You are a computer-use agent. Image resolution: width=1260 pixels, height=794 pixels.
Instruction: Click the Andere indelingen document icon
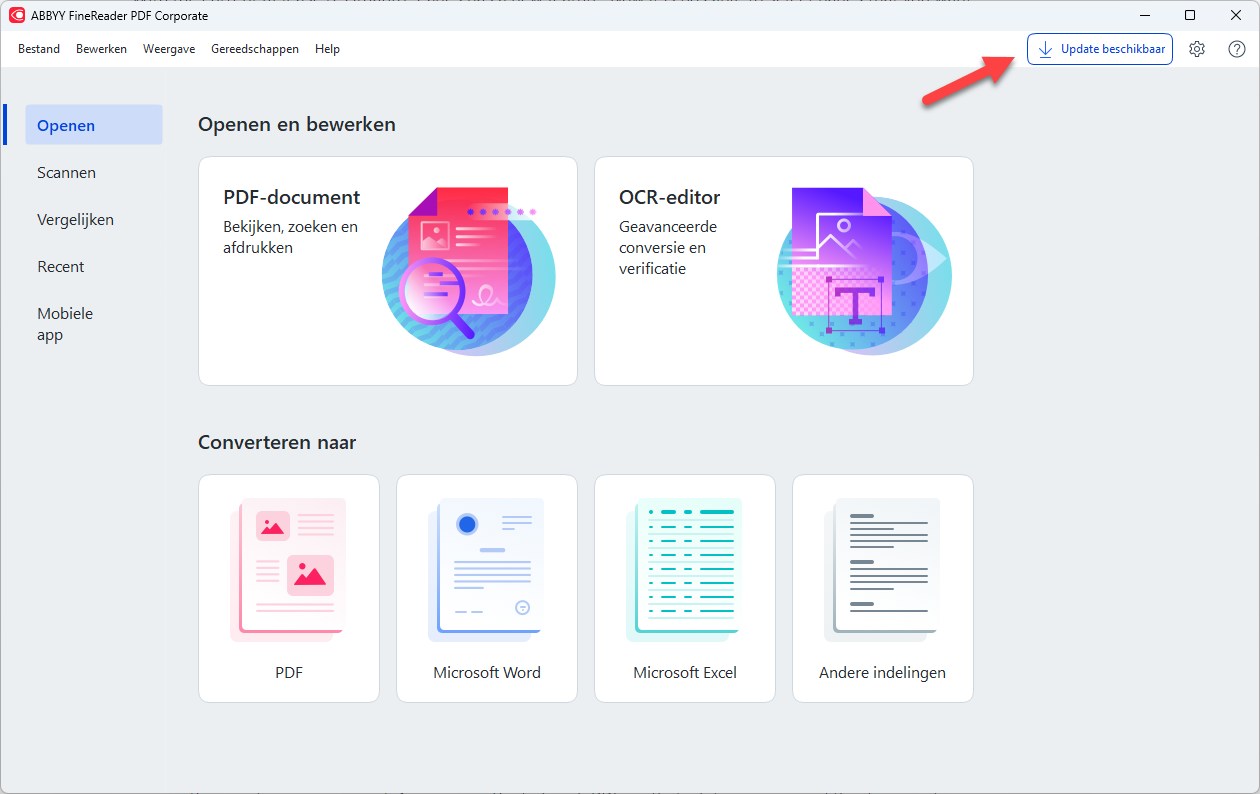coord(882,570)
